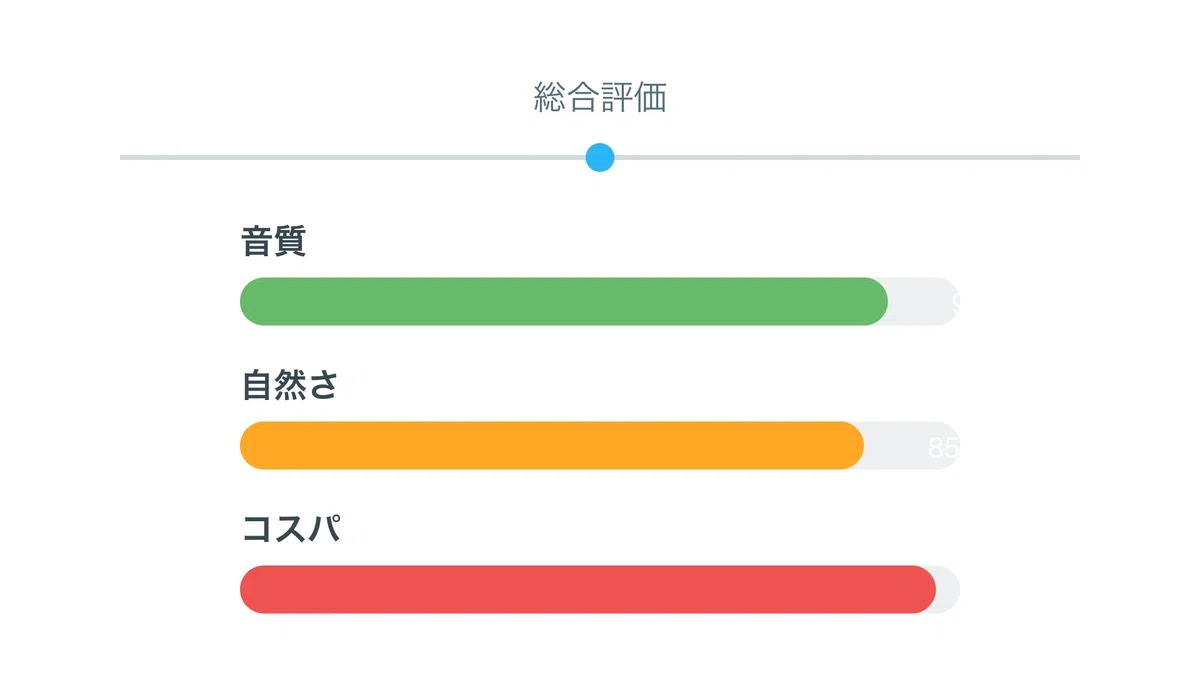Click the rounded left start of the green bar
The image size is (1200, 675).
click(x=252, y=301)
